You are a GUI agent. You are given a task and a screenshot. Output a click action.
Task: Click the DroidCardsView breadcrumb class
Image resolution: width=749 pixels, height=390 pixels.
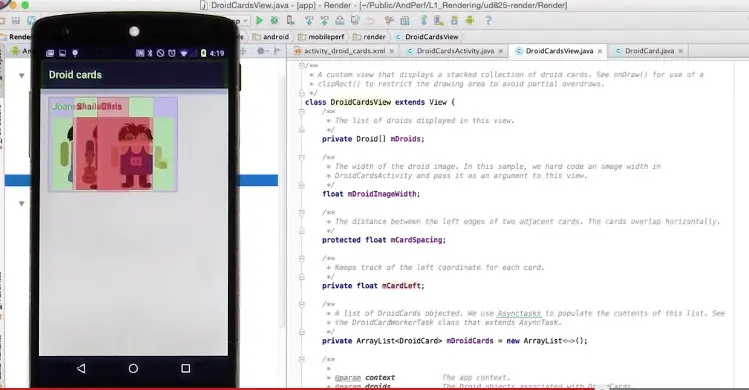pos(427,37)
